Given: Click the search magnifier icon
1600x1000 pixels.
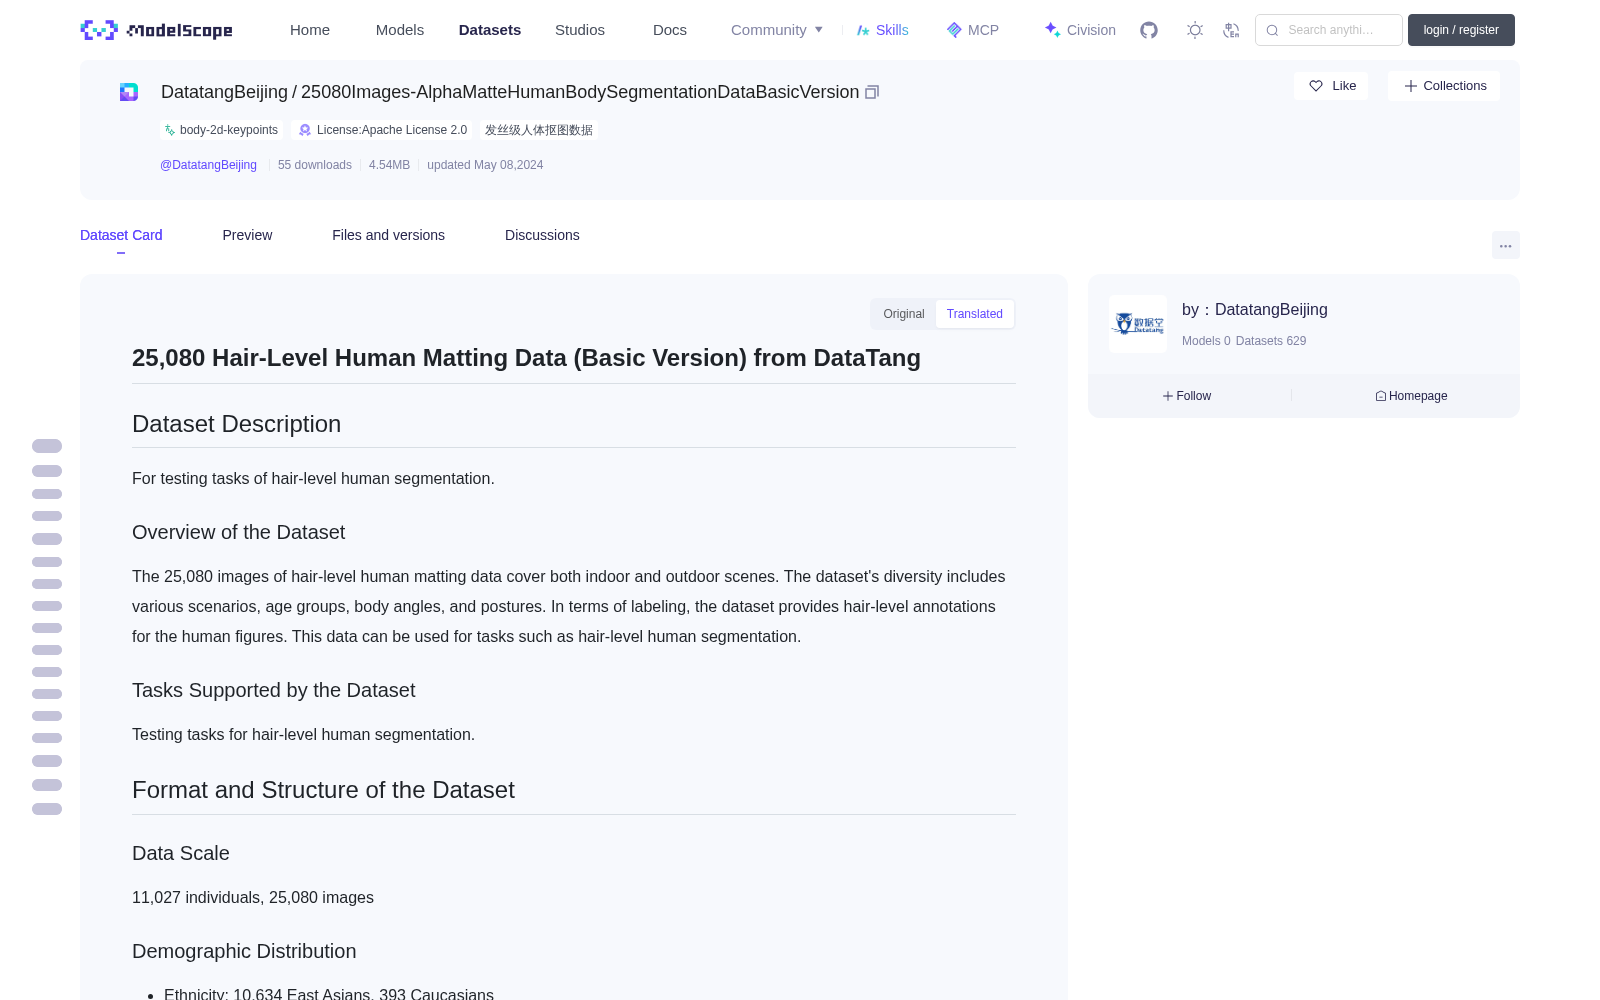Looking at the screenshot, I should point(1272,30).
